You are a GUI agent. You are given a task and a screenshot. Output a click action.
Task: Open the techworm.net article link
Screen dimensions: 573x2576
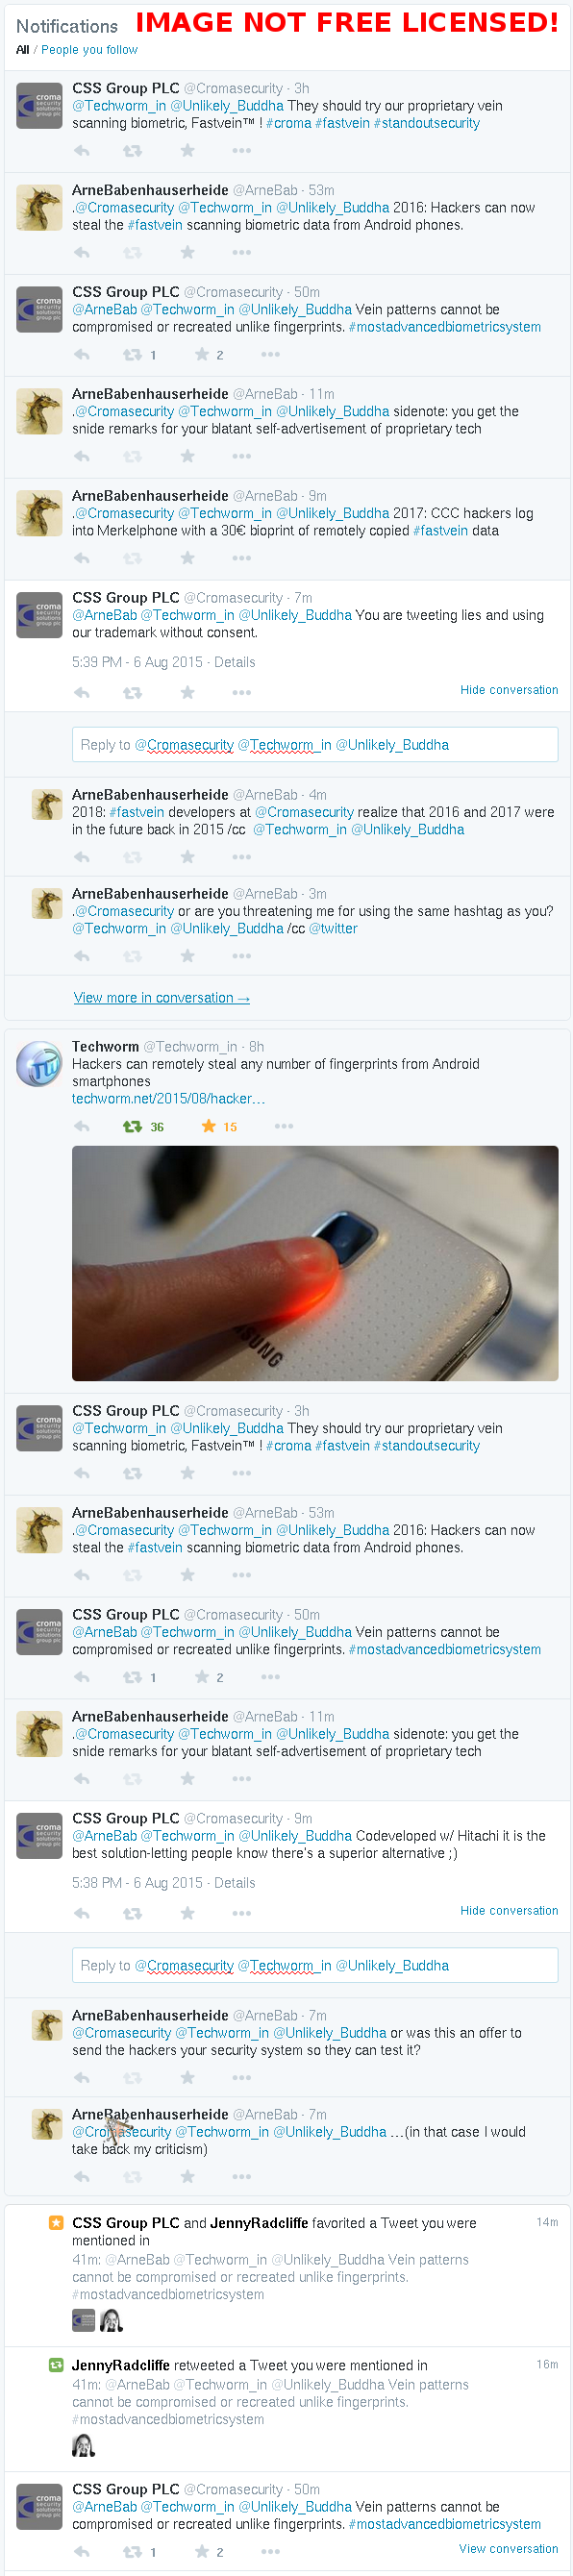[168, 1099]
